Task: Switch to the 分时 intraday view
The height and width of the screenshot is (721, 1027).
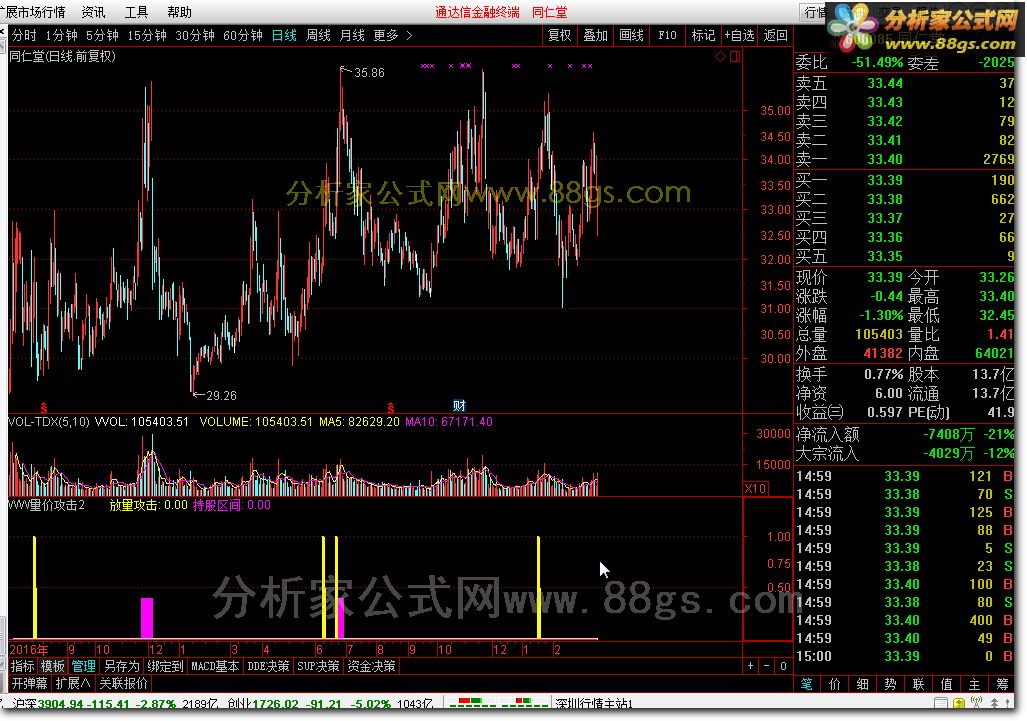Action: tap(24, 35)
